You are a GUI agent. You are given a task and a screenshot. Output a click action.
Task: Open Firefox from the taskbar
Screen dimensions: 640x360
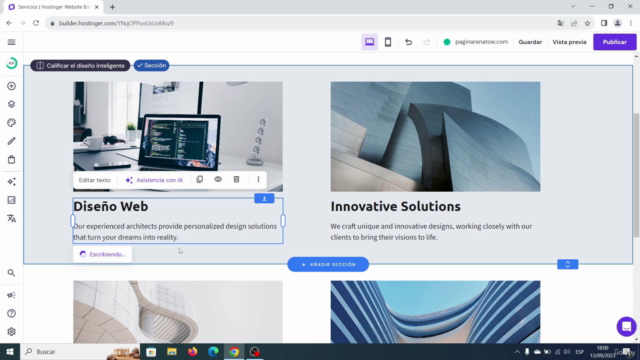point(192,351)
